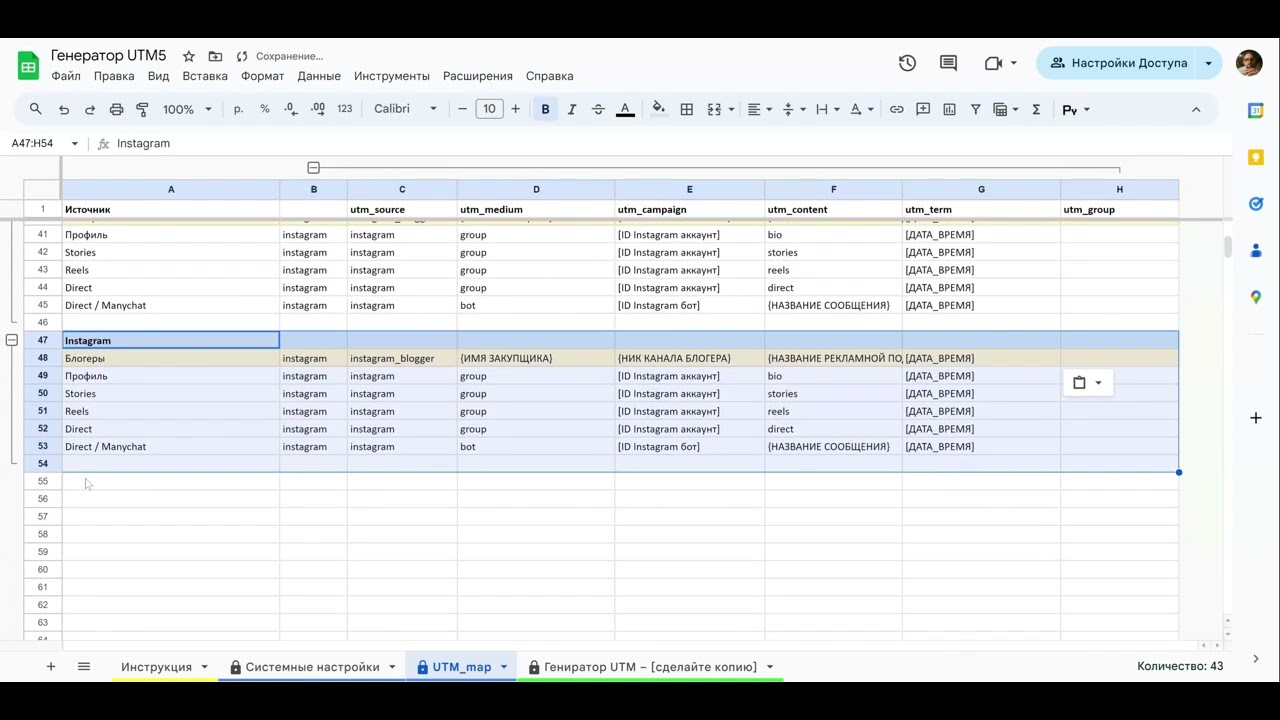This screenshot has height=720, width=1280.
Task: Open Google Calendar in side panel
Action: tap(1256, 111)
